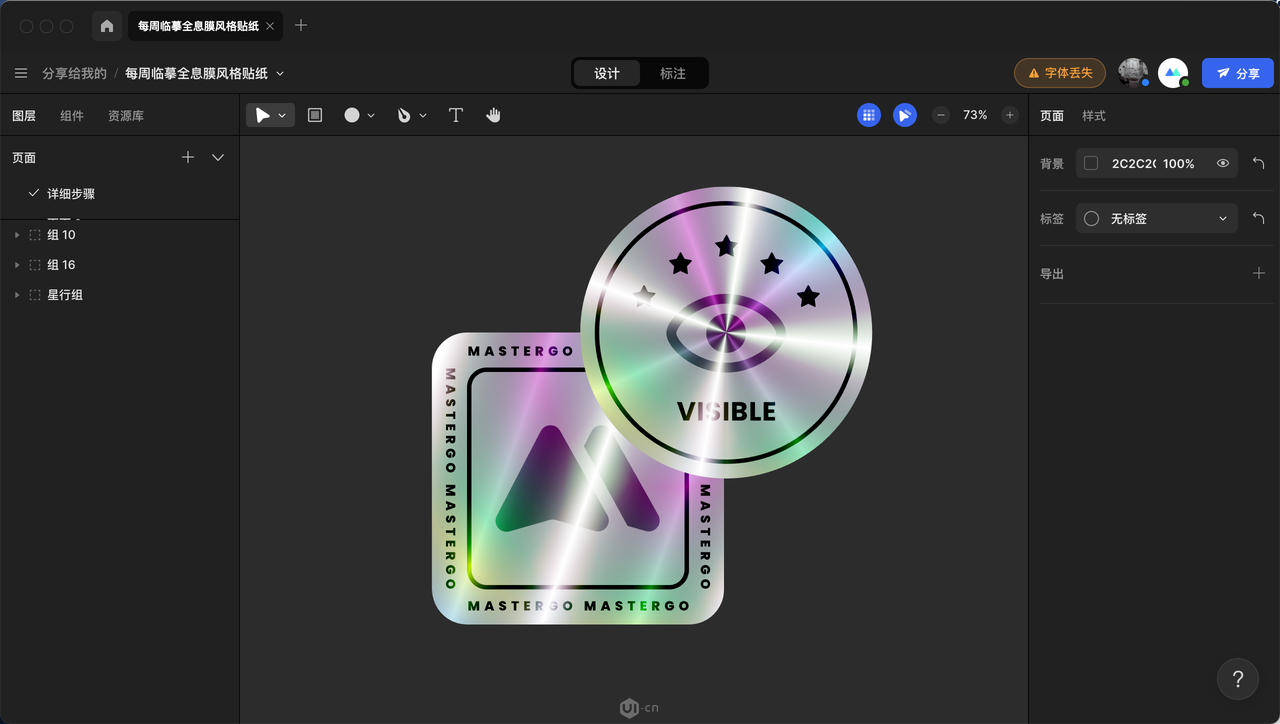The image size is (1280, 724).
Task: Select the frame container tool
Action: tap(315, 115)
